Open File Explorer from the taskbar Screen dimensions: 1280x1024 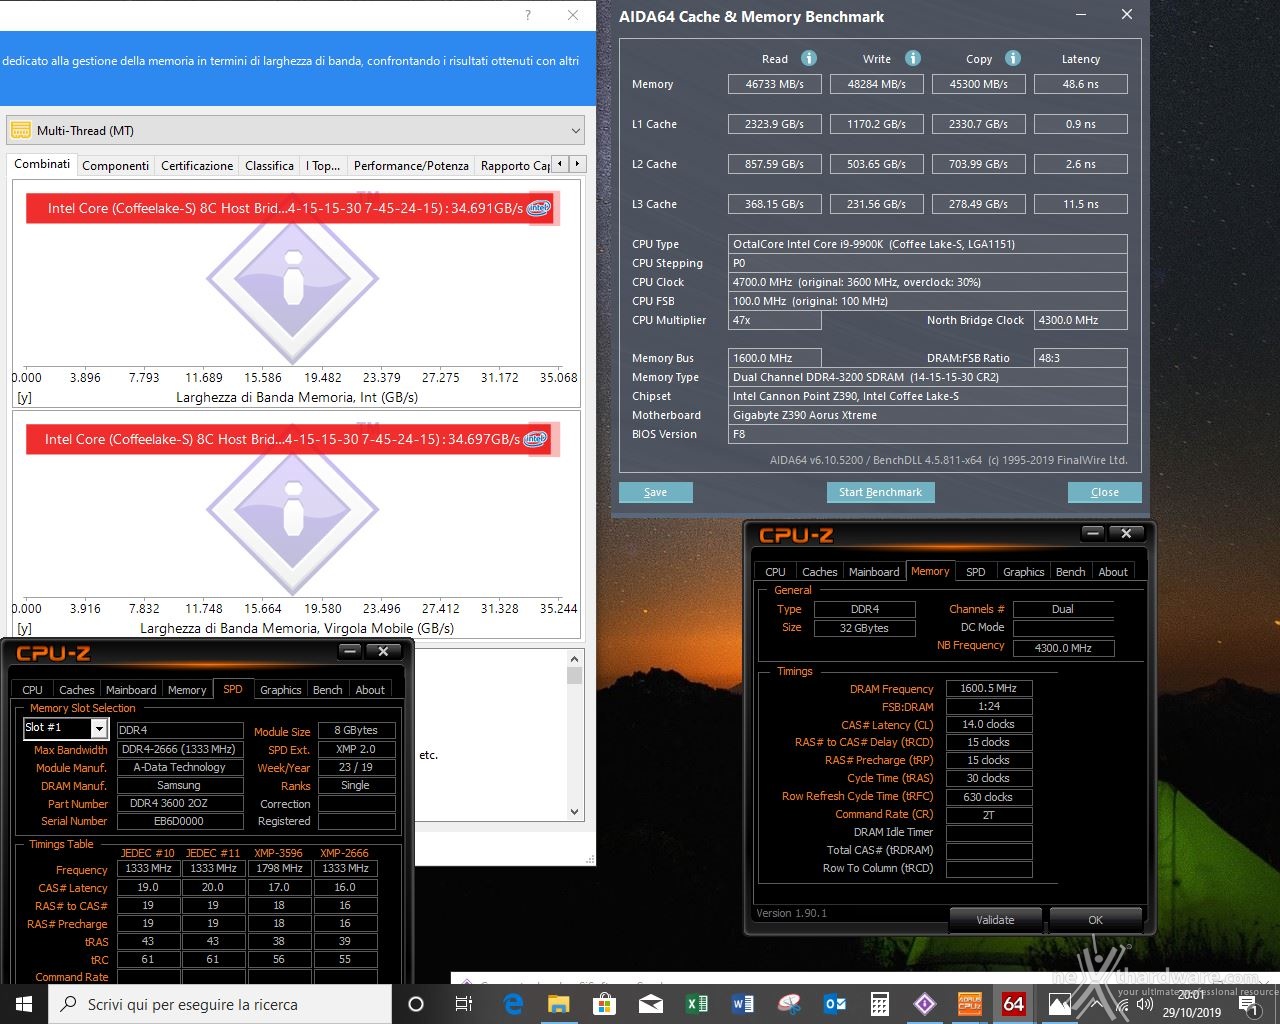pyautogui.click(x=558, y=1004)
